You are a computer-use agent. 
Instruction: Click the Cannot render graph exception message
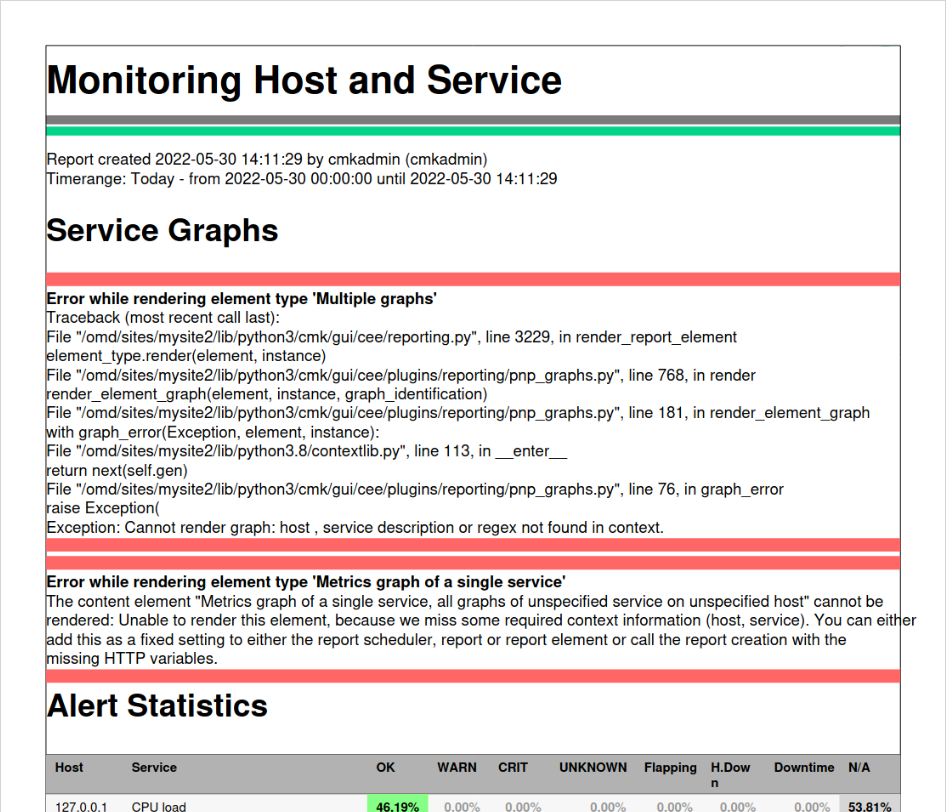pyautogui.click(x=356, y=527)
